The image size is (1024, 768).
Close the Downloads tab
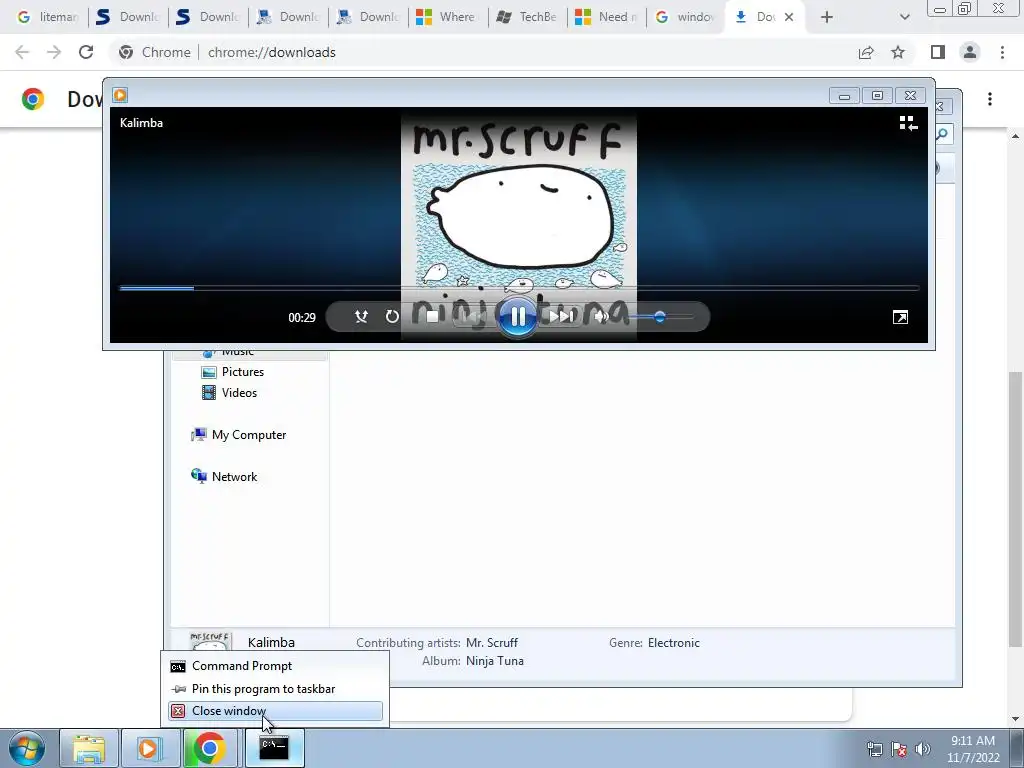click(x=789, y=17)
